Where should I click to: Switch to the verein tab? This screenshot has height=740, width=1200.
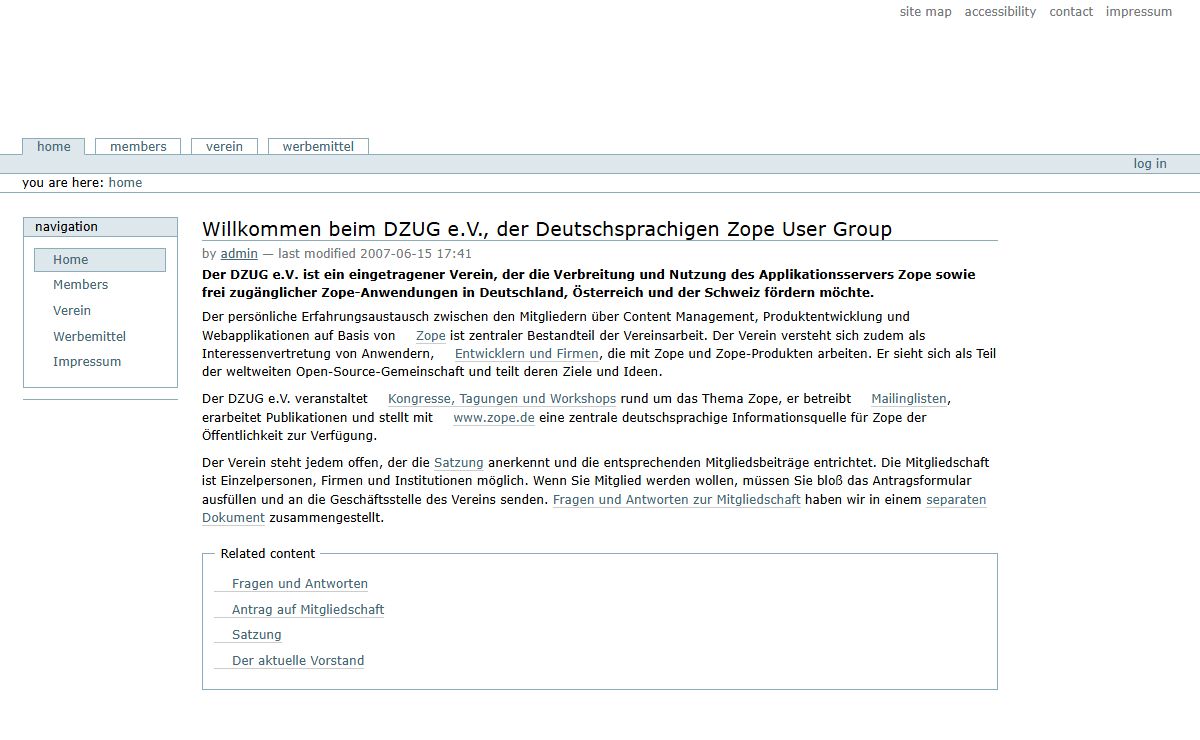pos(224,146)
